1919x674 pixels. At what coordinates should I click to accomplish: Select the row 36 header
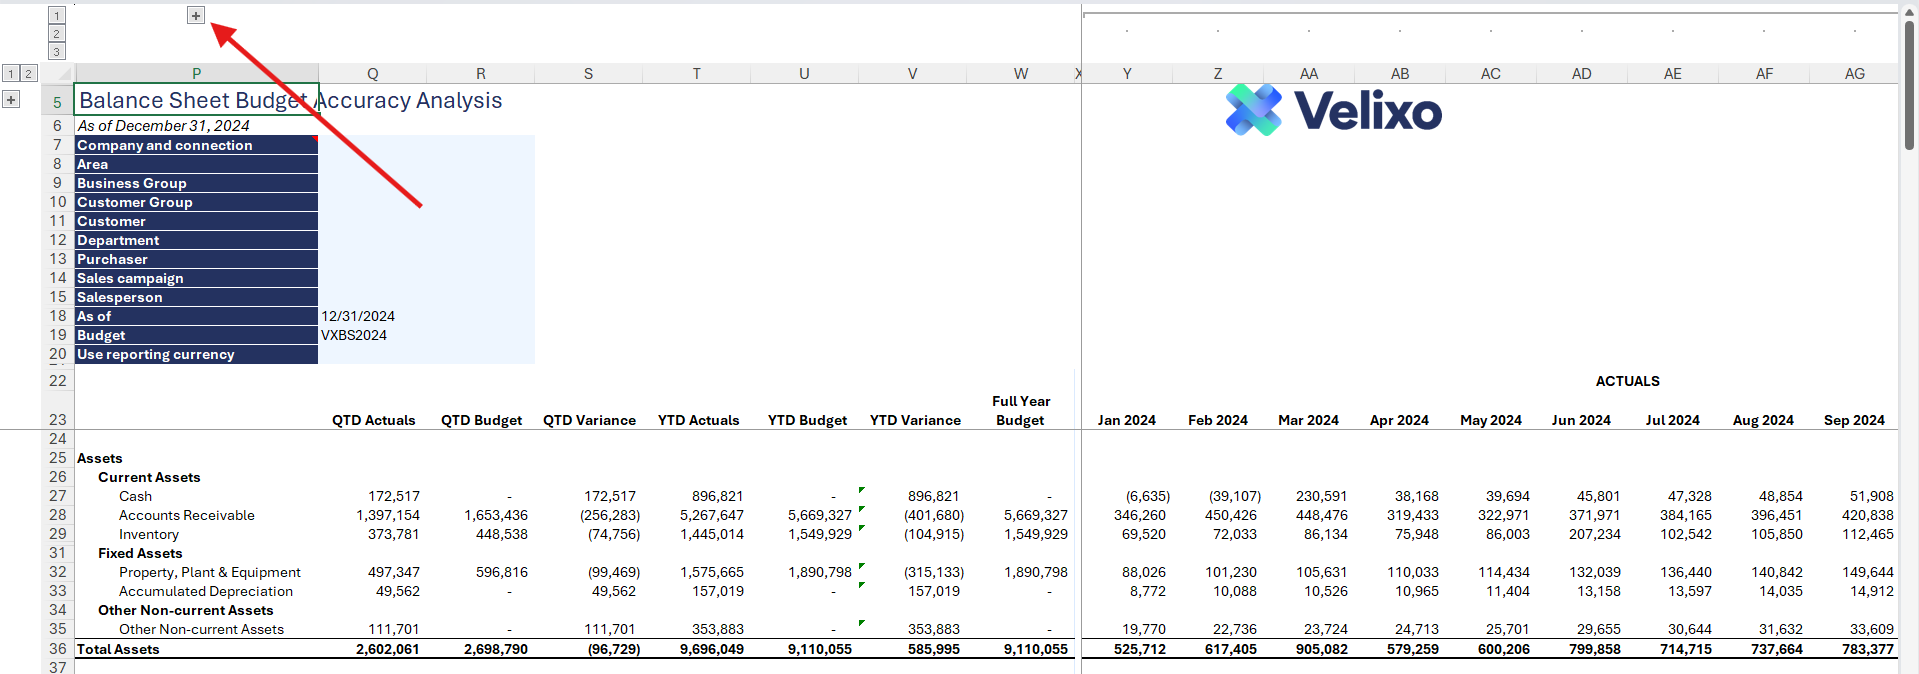point(57,649)
